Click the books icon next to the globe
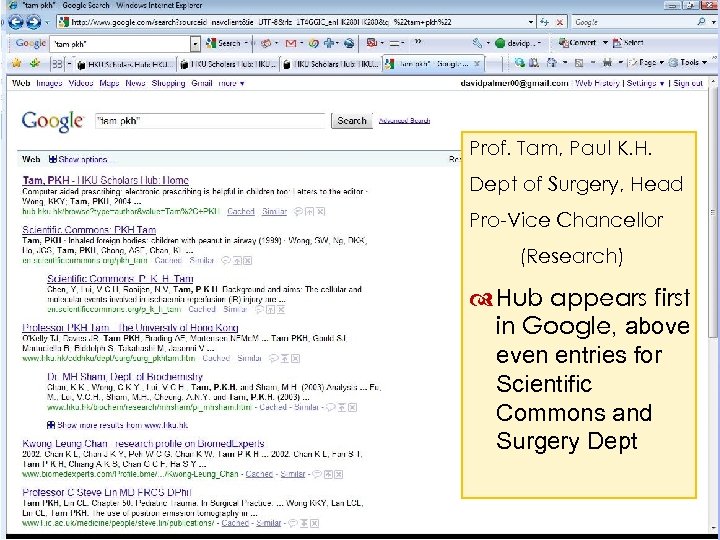This screenshot has width=720, height=540. click(x=534, y=62)
